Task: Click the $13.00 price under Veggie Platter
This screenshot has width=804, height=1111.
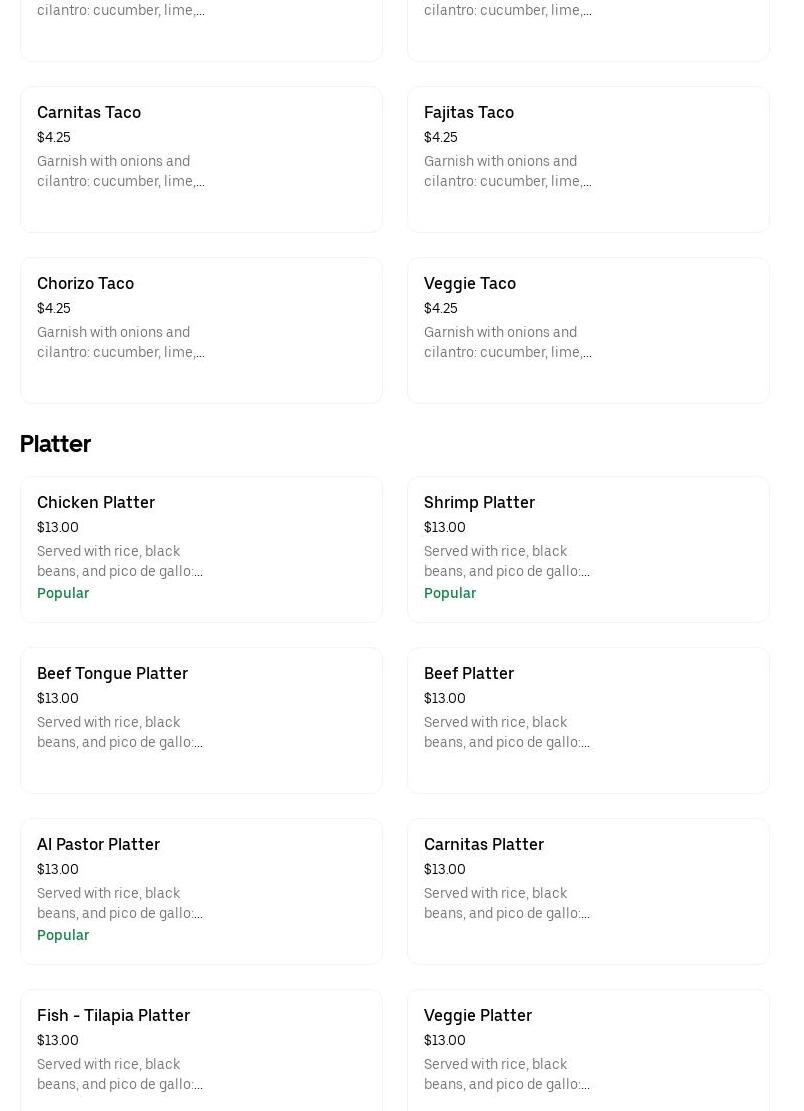Action: (x=445, y=1041)
